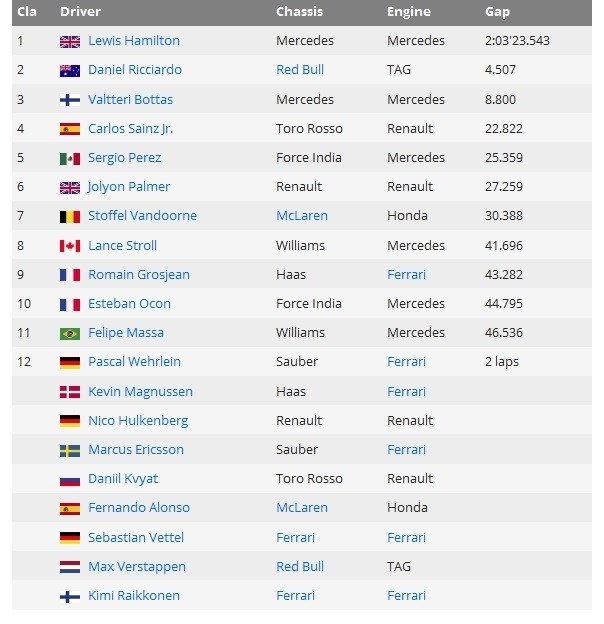Open Carlos Sainz Jr. driver link

[x=130, y=129]
